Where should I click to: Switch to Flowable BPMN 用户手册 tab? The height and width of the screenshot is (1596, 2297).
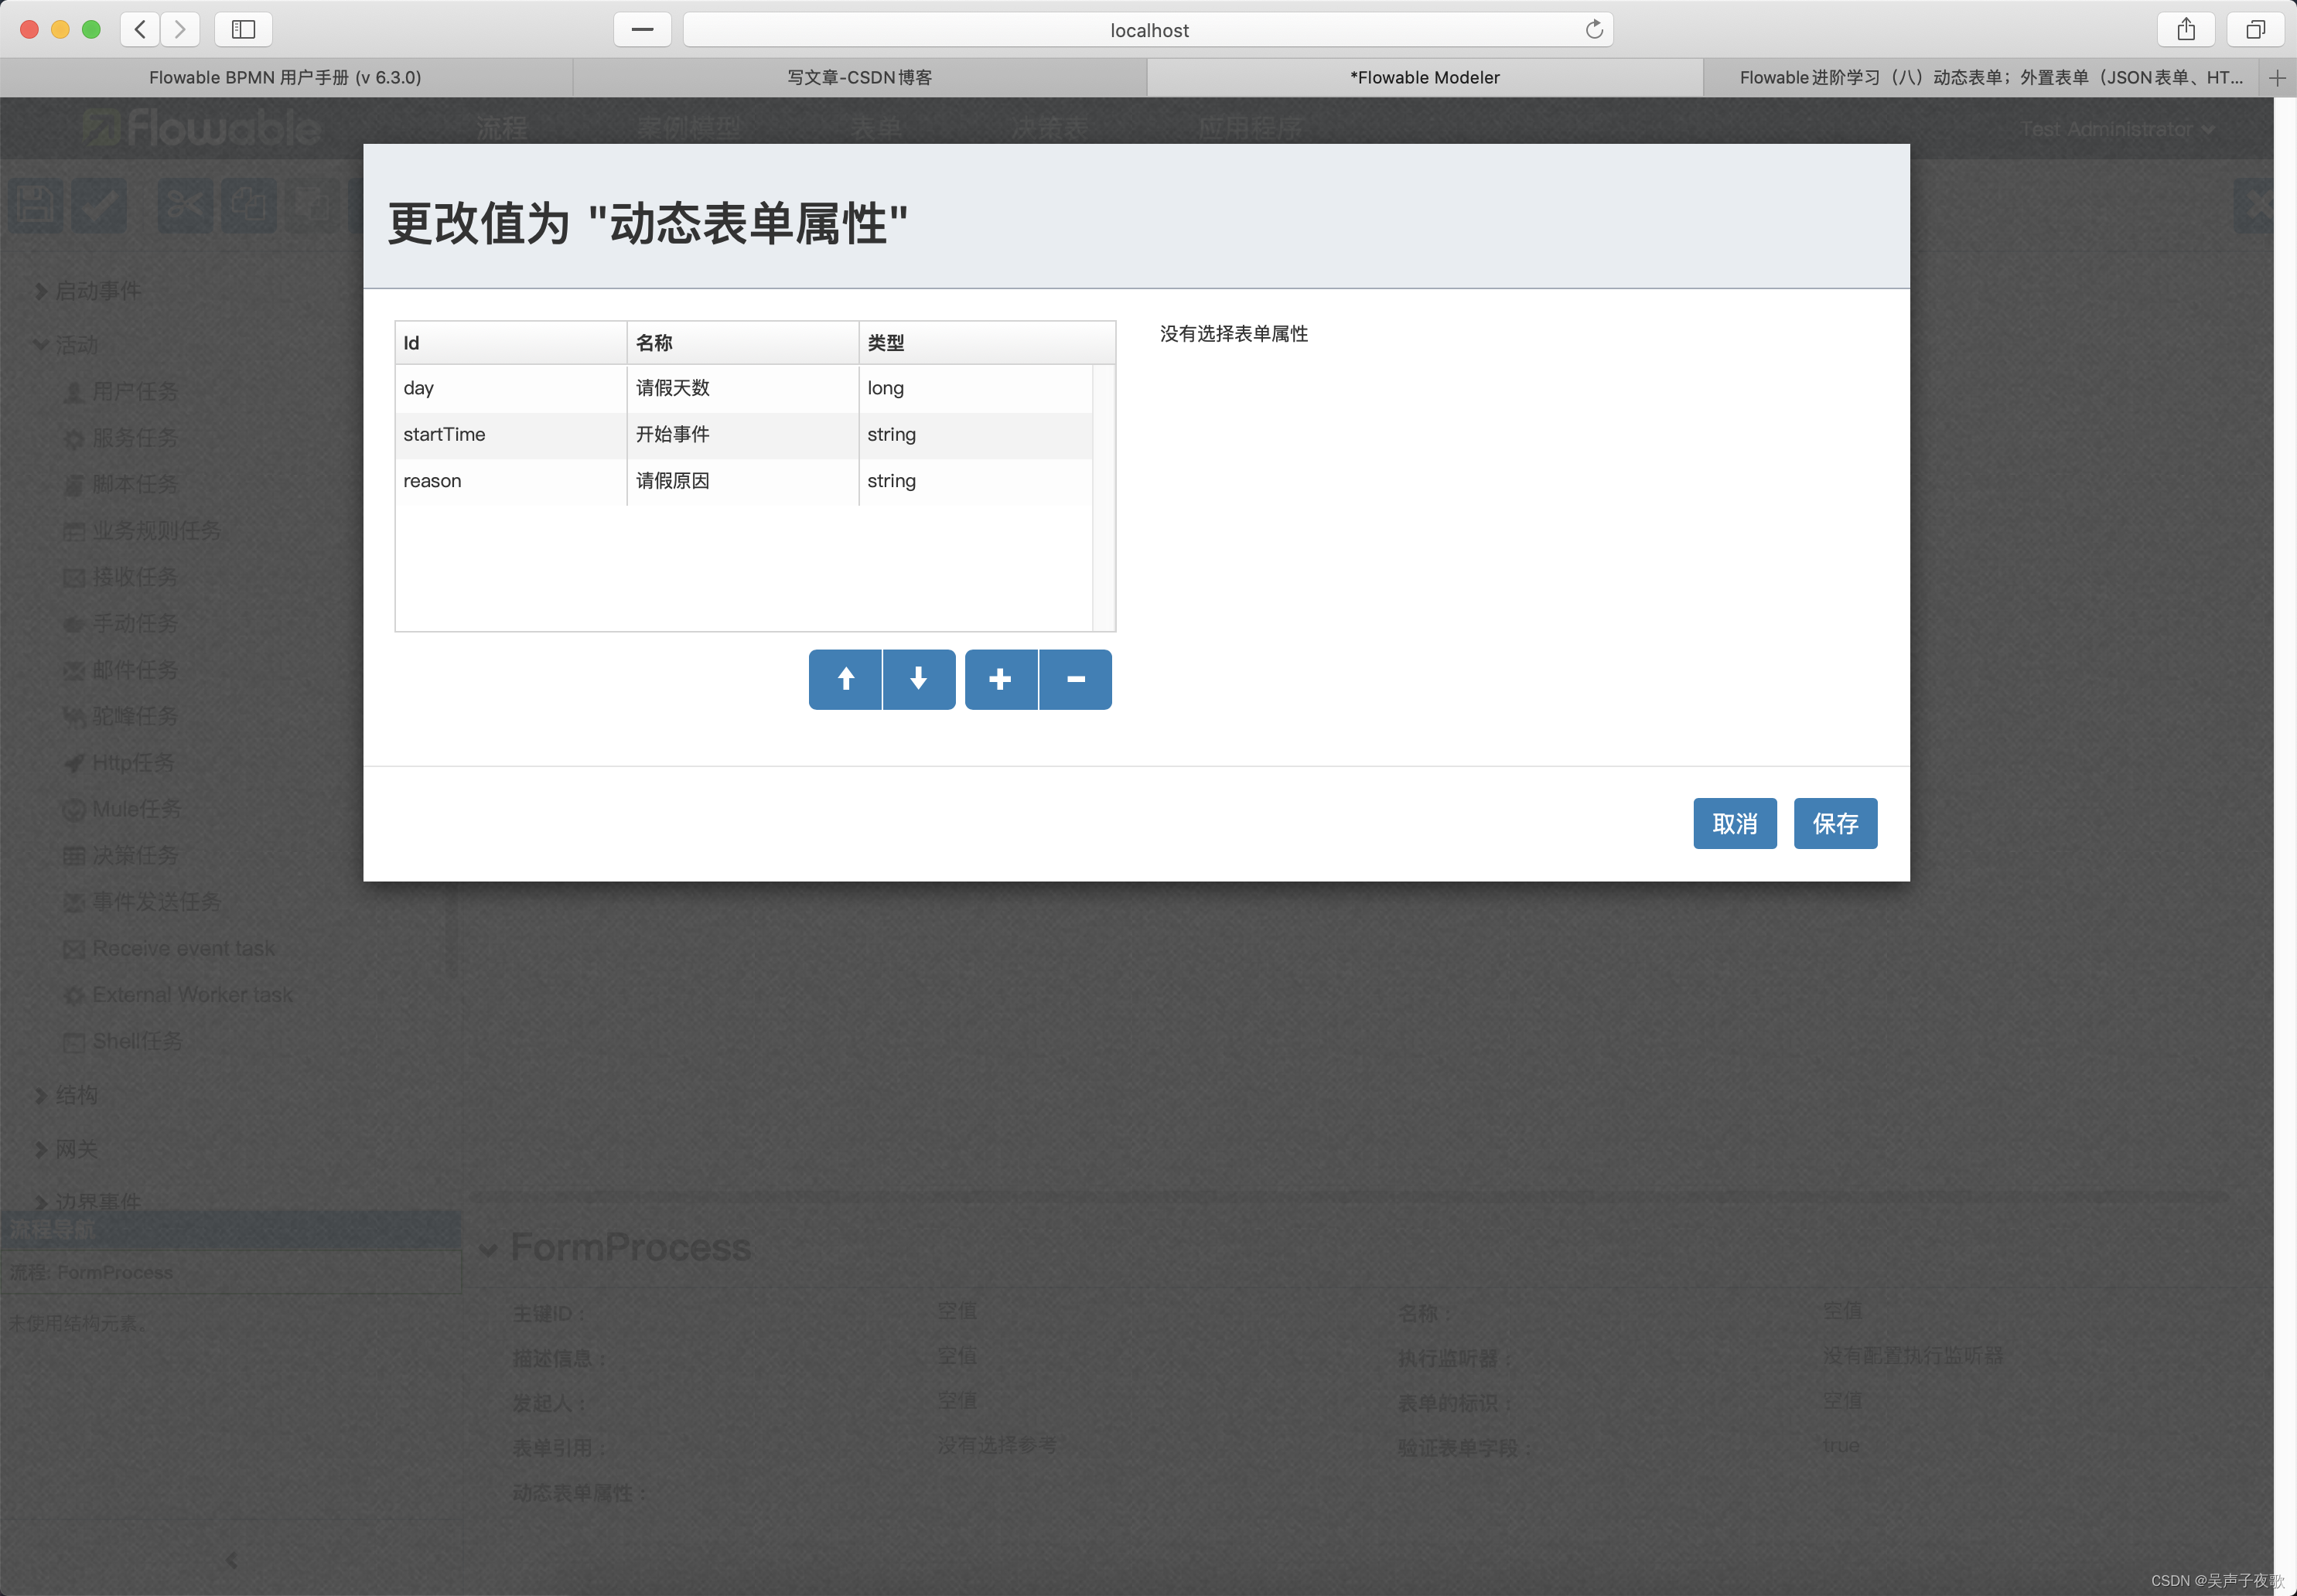[285, 78]
